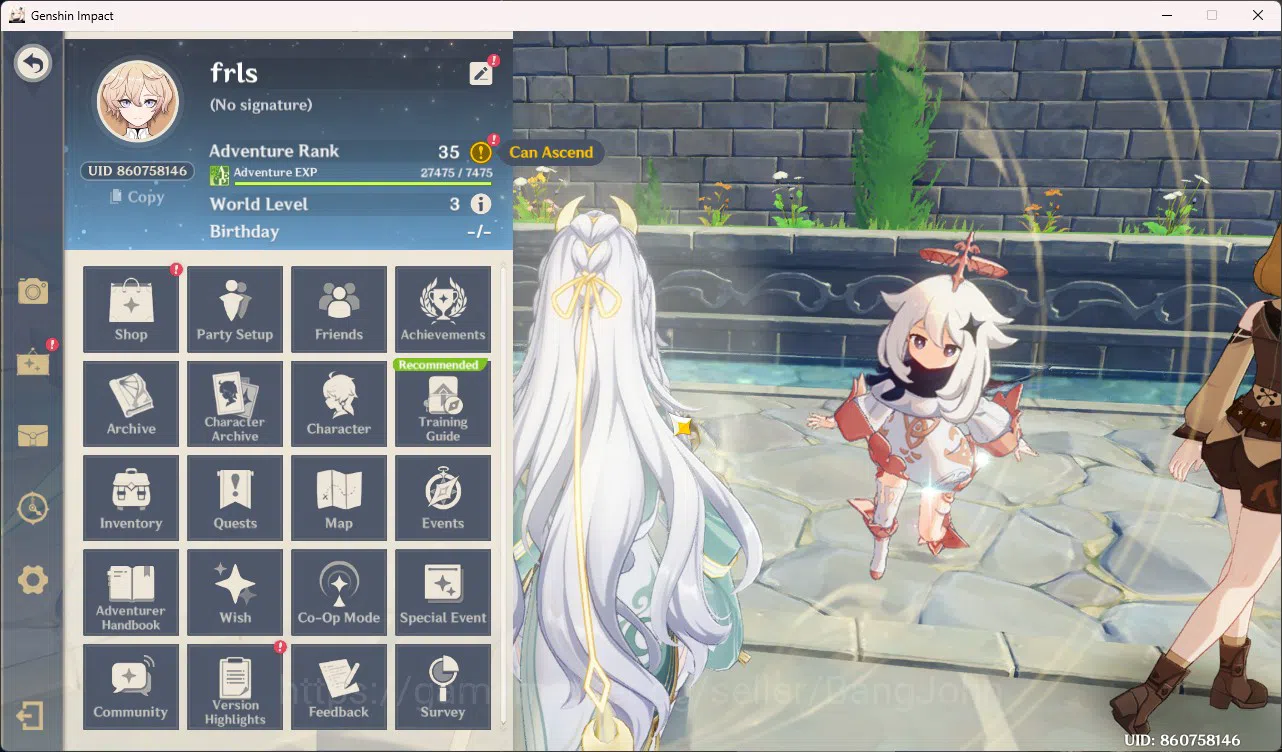Image resolution: width=1282 pixels, height=752 pixels.
Task: Open the Community tile
Action: pyautogui.click(x=131, y=687)
